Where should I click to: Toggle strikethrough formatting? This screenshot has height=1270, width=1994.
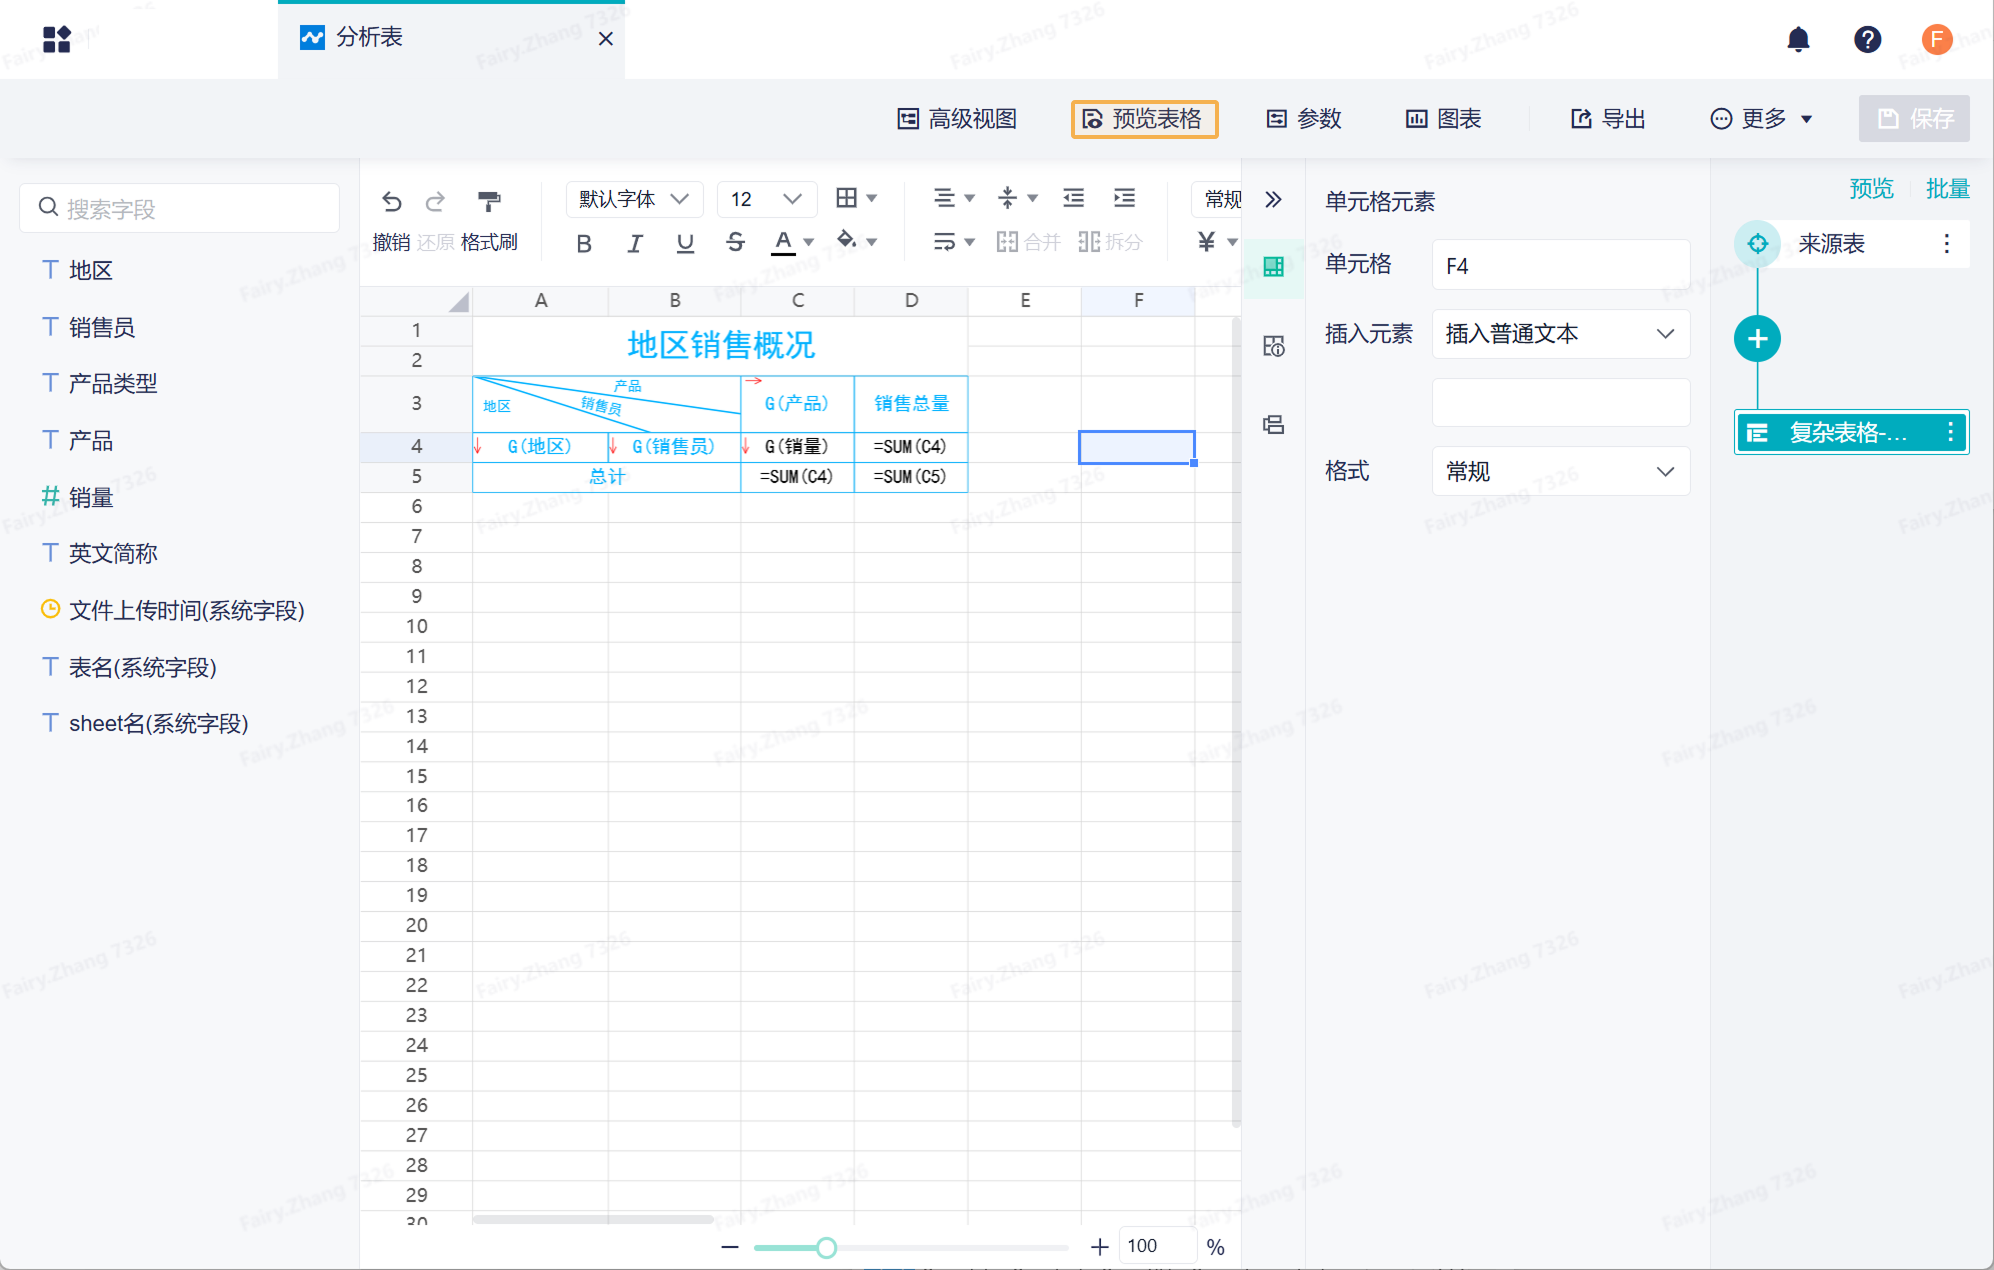(735, 242)
